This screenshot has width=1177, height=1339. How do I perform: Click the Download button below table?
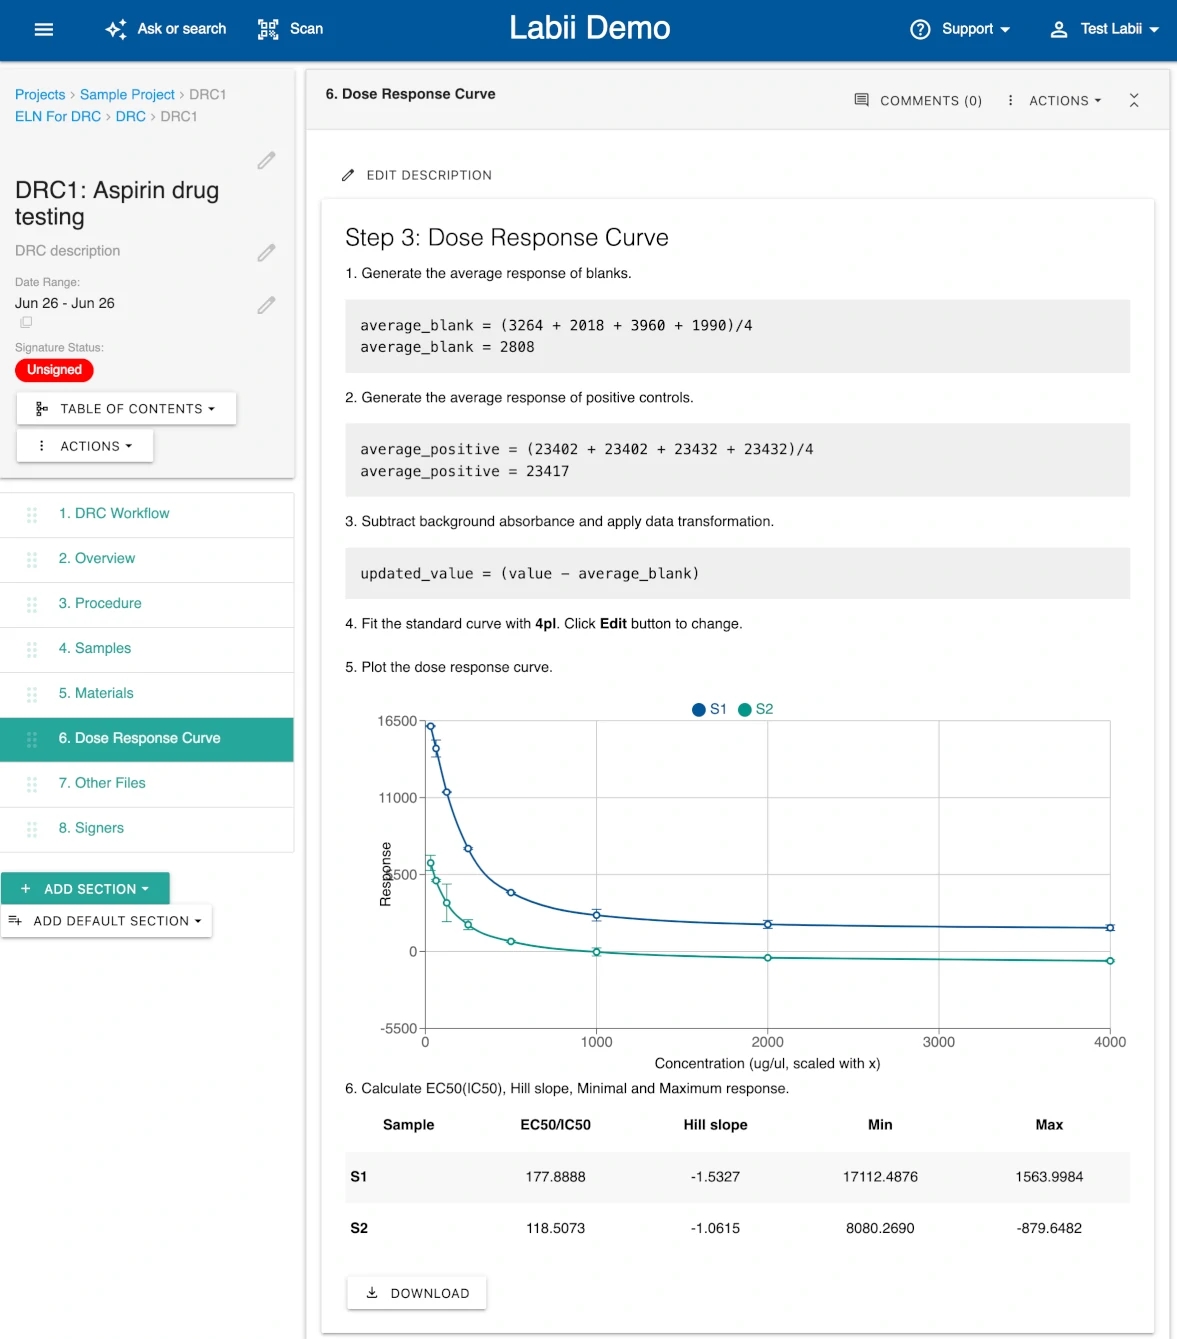click(417, 1293)
